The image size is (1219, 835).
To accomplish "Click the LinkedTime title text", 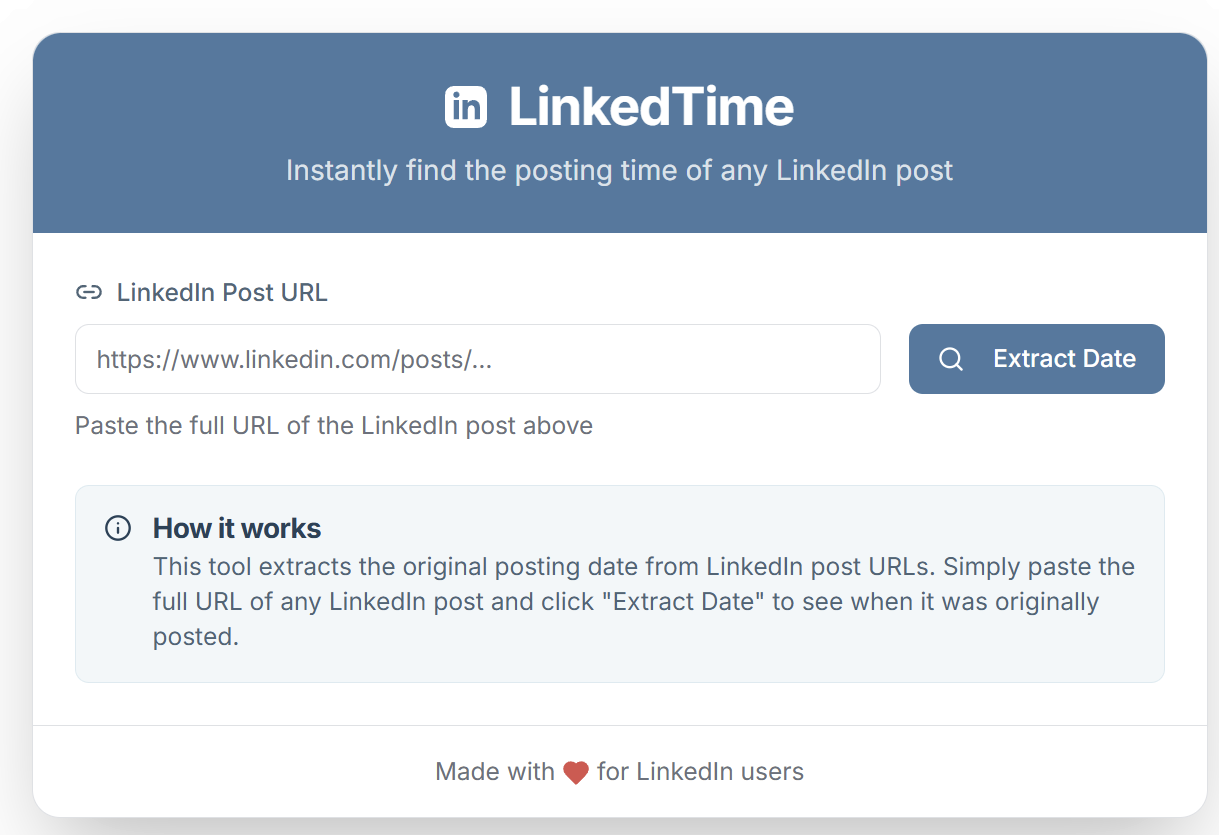I will pos(651,106).
